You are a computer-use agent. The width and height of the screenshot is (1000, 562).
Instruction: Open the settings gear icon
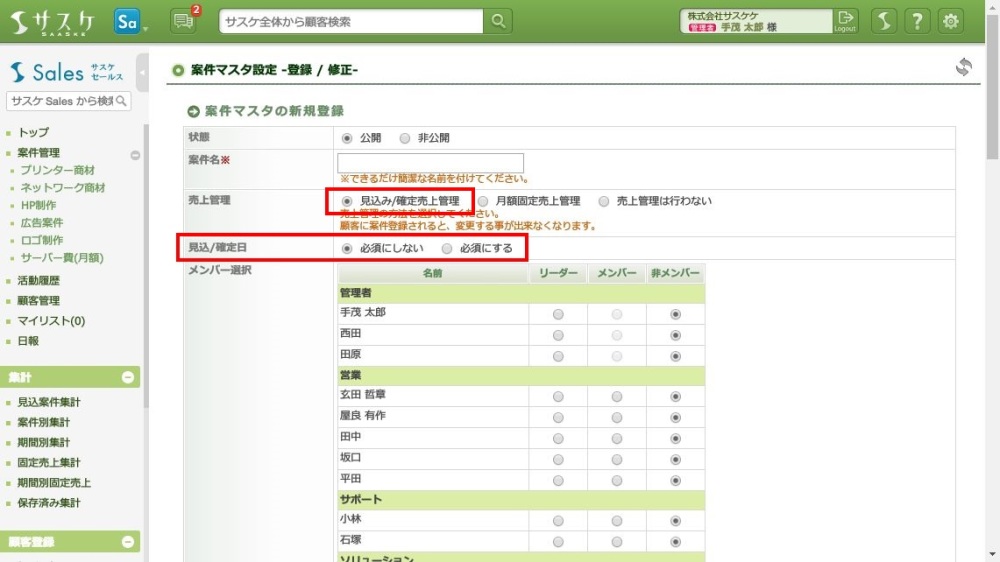point(951,21)
